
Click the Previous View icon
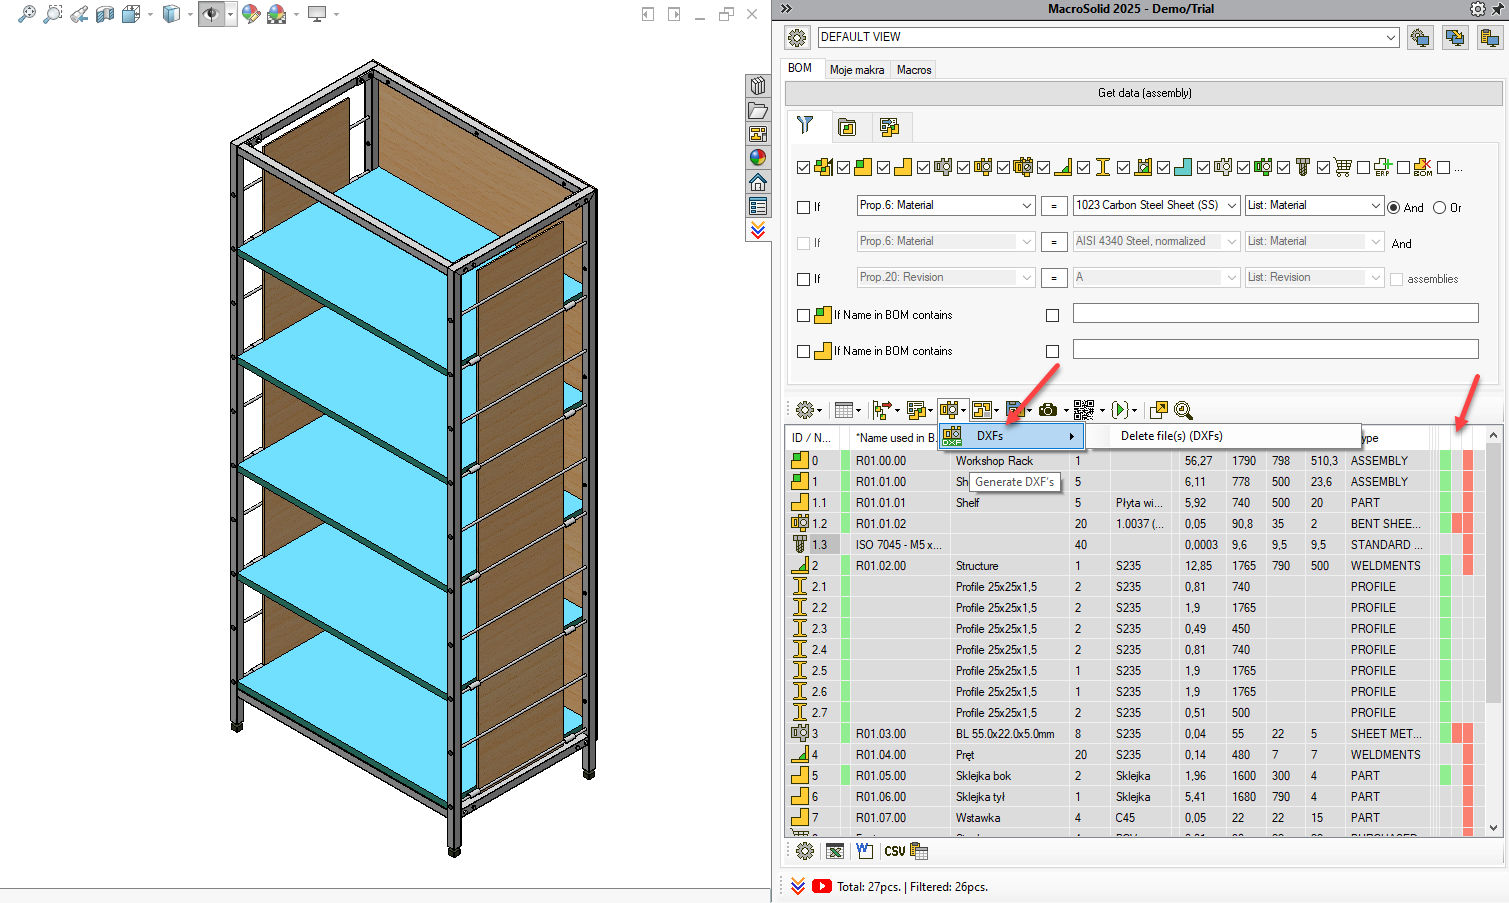(79, 14)
